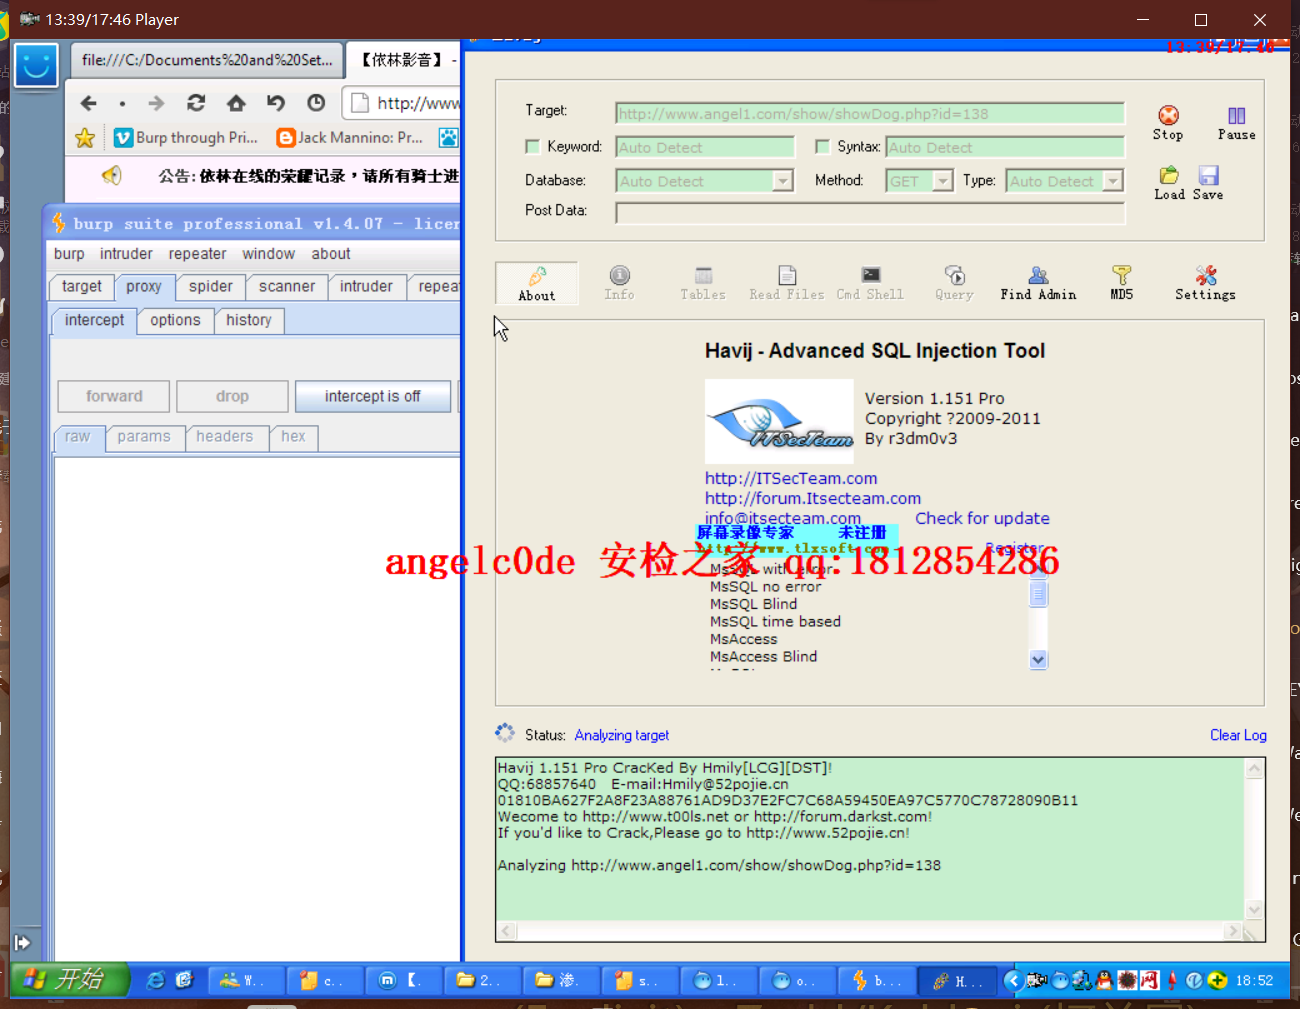Image resolution: width=1300 pixels, height=1009 pixels.
Task: Click the drop button in Burp
Action: [x=232, y=396]
